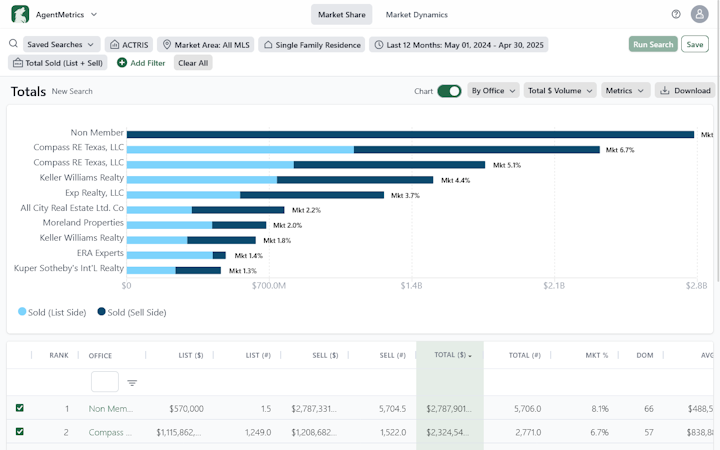The height and width of the screenshot is (450, 720).
Task: Open the Office column filter icon
Action: pos(132,382)
